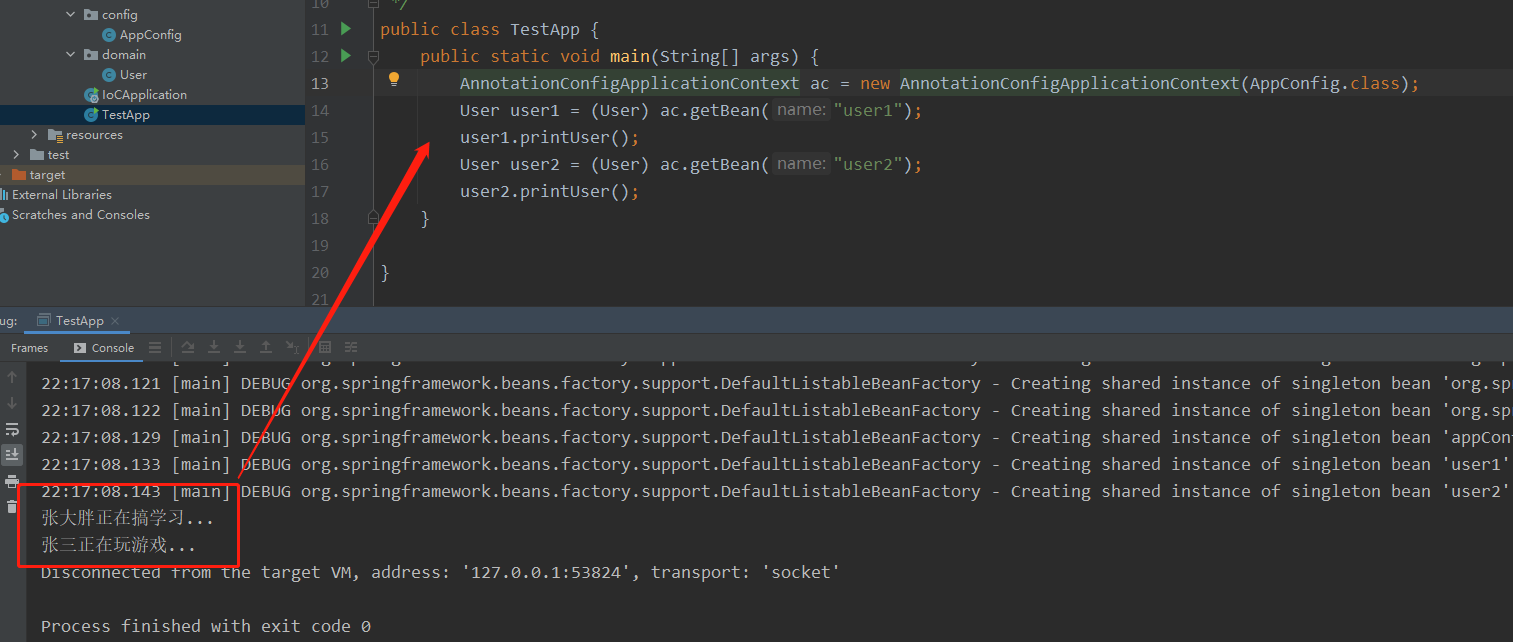Click line number 14 in editor gutter
The height and width of the screenshot is (642, 1513).
coord(320,110)
